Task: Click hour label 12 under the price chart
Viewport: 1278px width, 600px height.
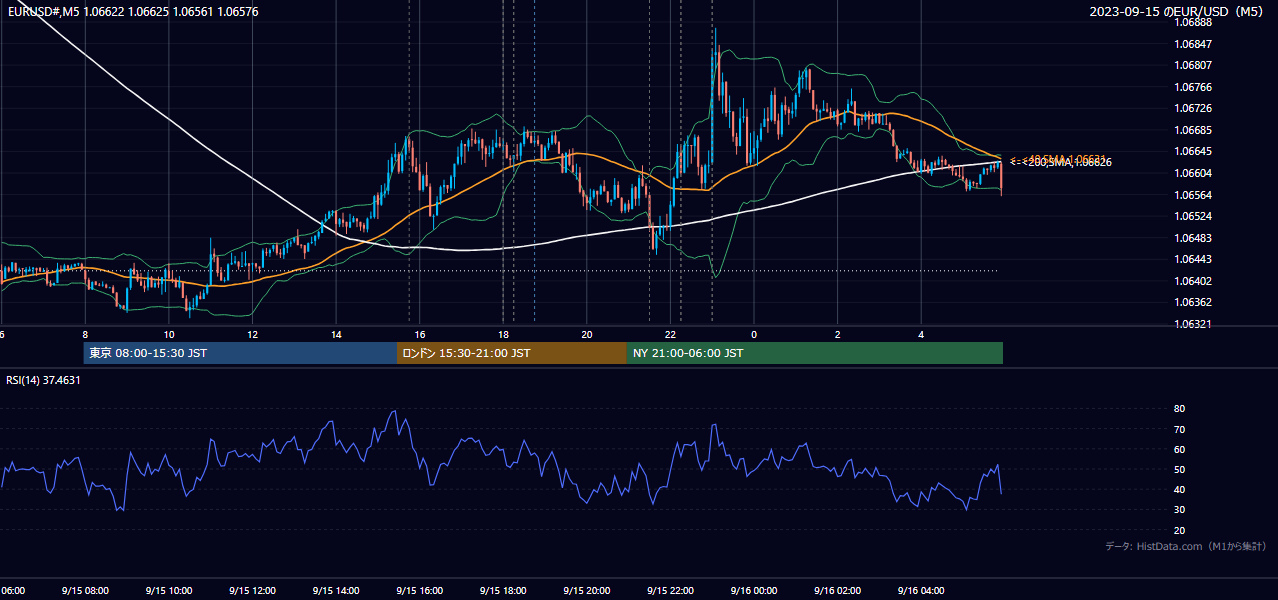Action: click(x=252, y=334)
